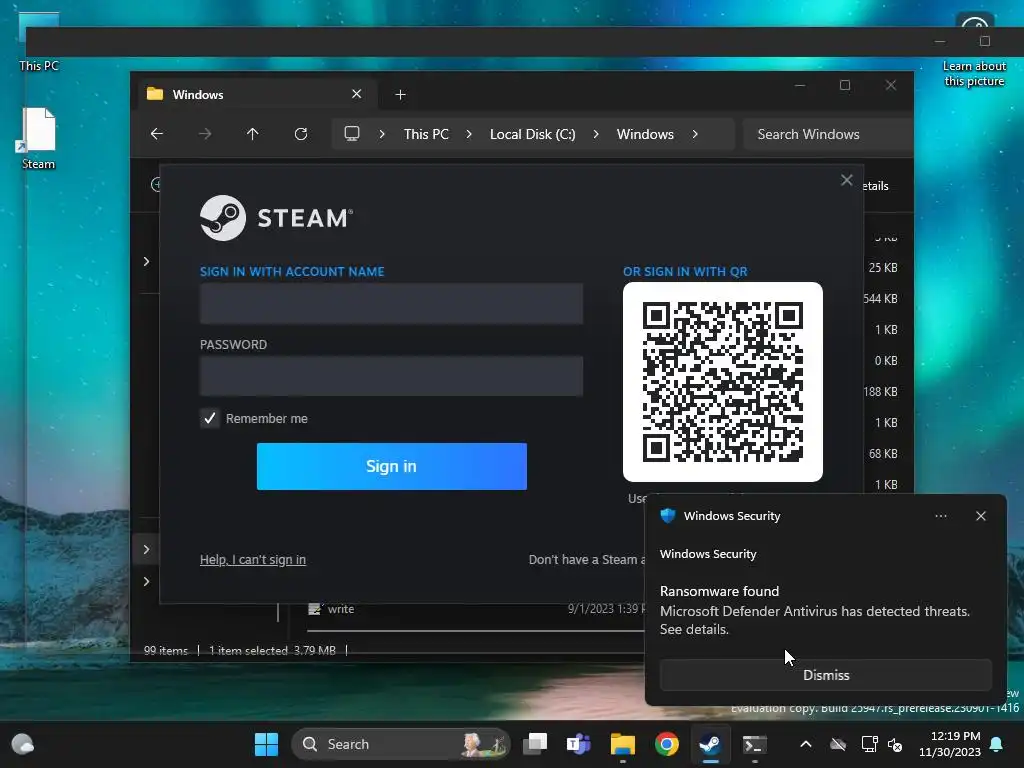Open the clock and date flyout
Screen dimensions: 1024x768
[950, 744]
